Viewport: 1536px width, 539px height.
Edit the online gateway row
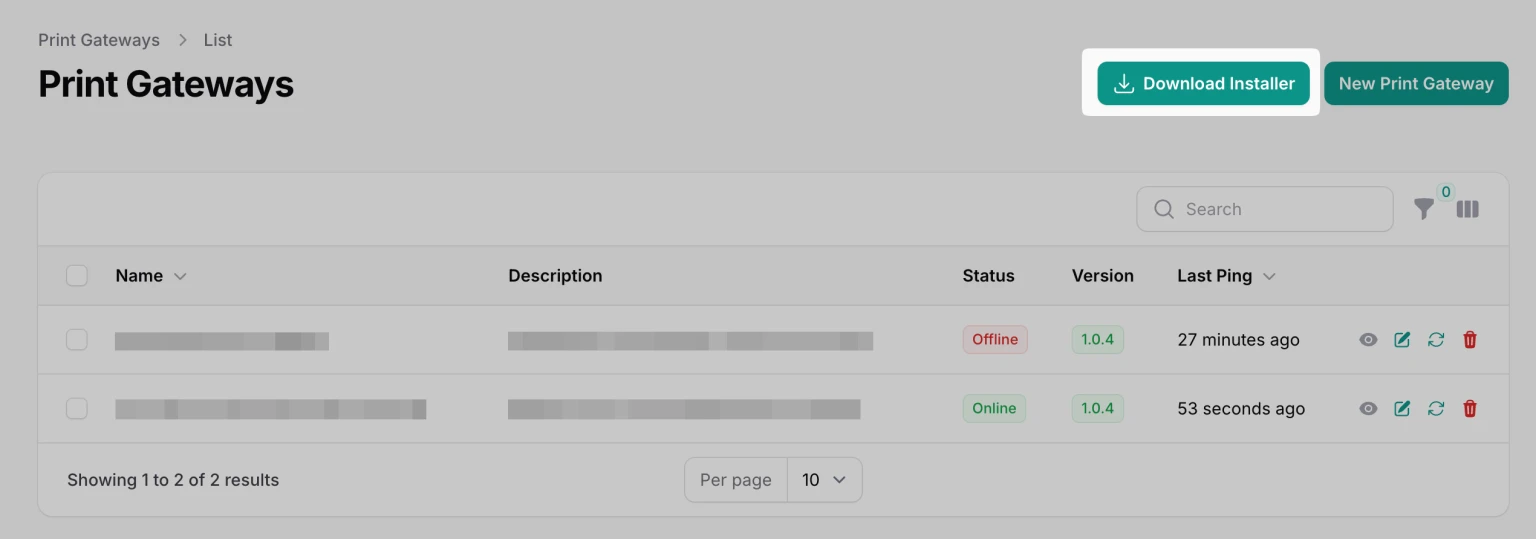[x=1402, y=409]
